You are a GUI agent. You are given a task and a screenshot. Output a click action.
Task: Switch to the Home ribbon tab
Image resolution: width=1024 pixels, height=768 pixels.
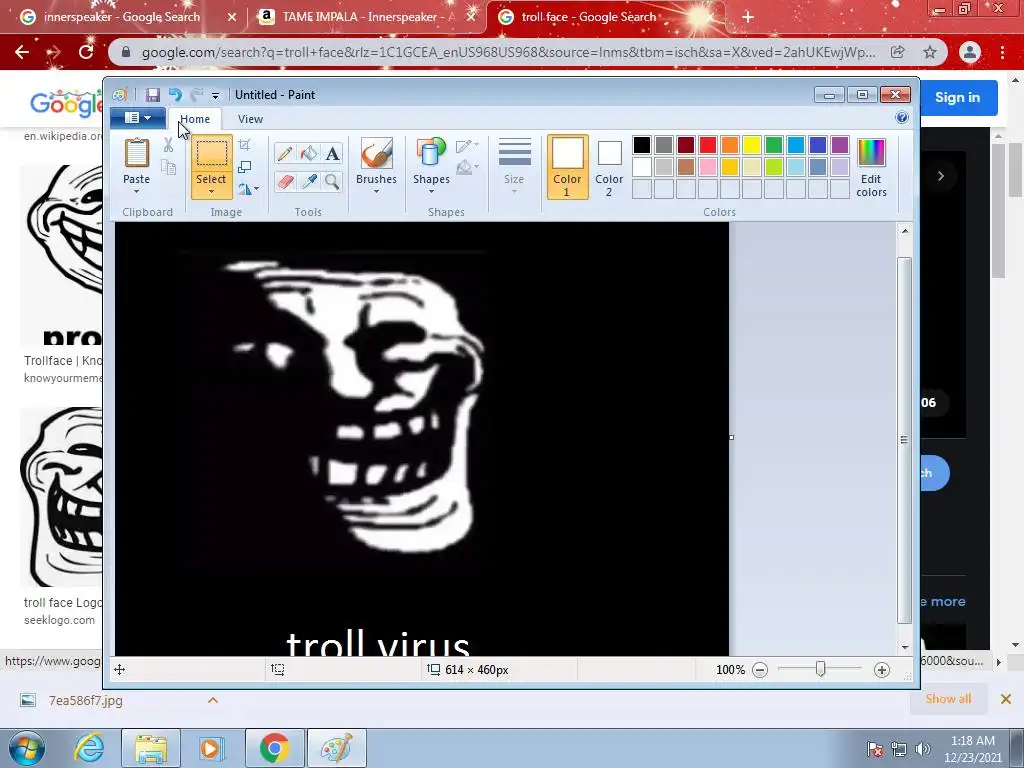tap(195, 119)
